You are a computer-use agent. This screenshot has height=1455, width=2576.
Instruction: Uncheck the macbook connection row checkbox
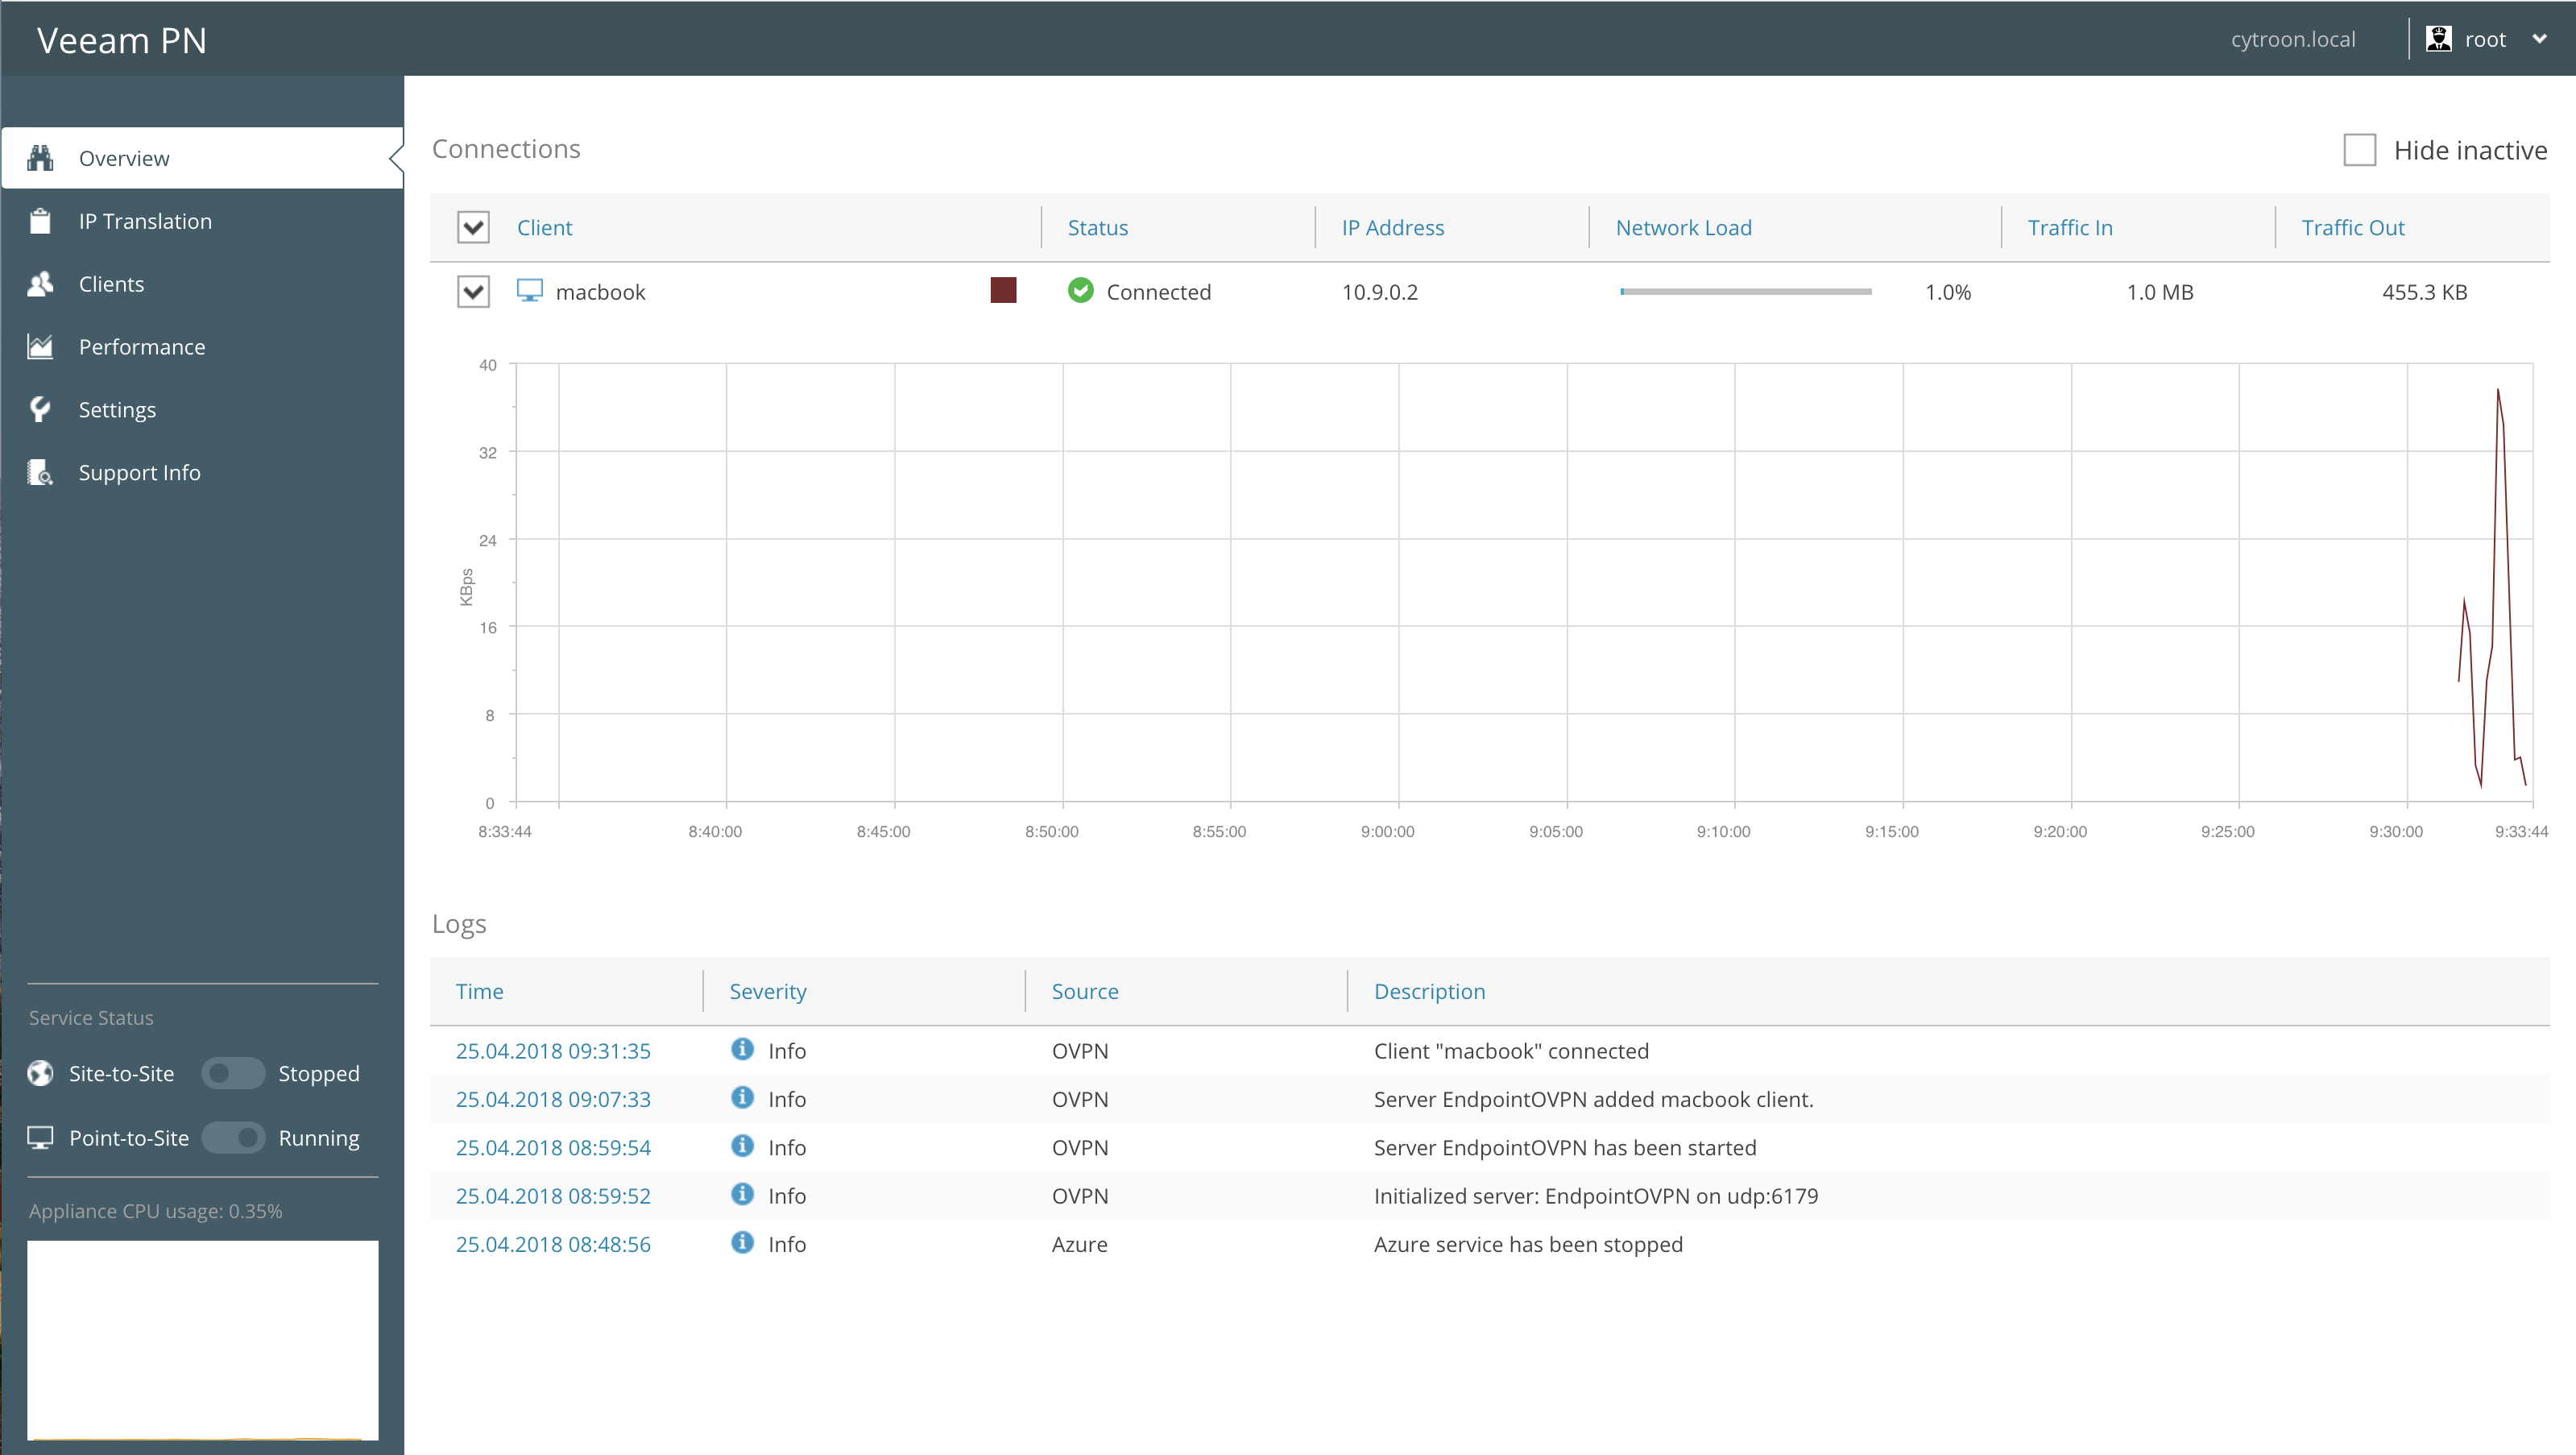tap(473, 292)
